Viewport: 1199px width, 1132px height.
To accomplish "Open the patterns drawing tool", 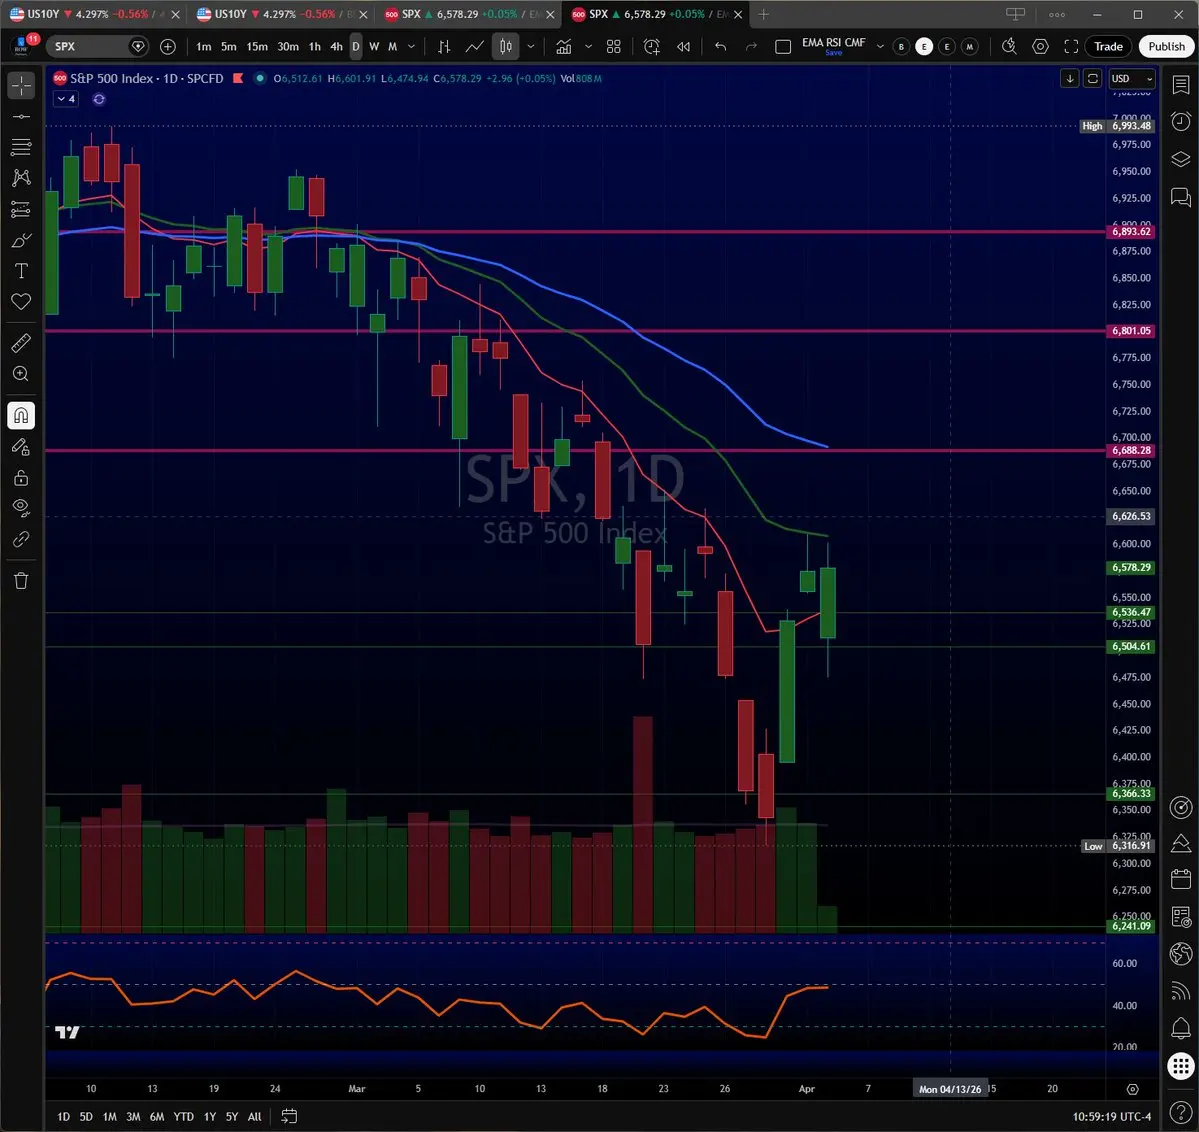I will 21,178.
